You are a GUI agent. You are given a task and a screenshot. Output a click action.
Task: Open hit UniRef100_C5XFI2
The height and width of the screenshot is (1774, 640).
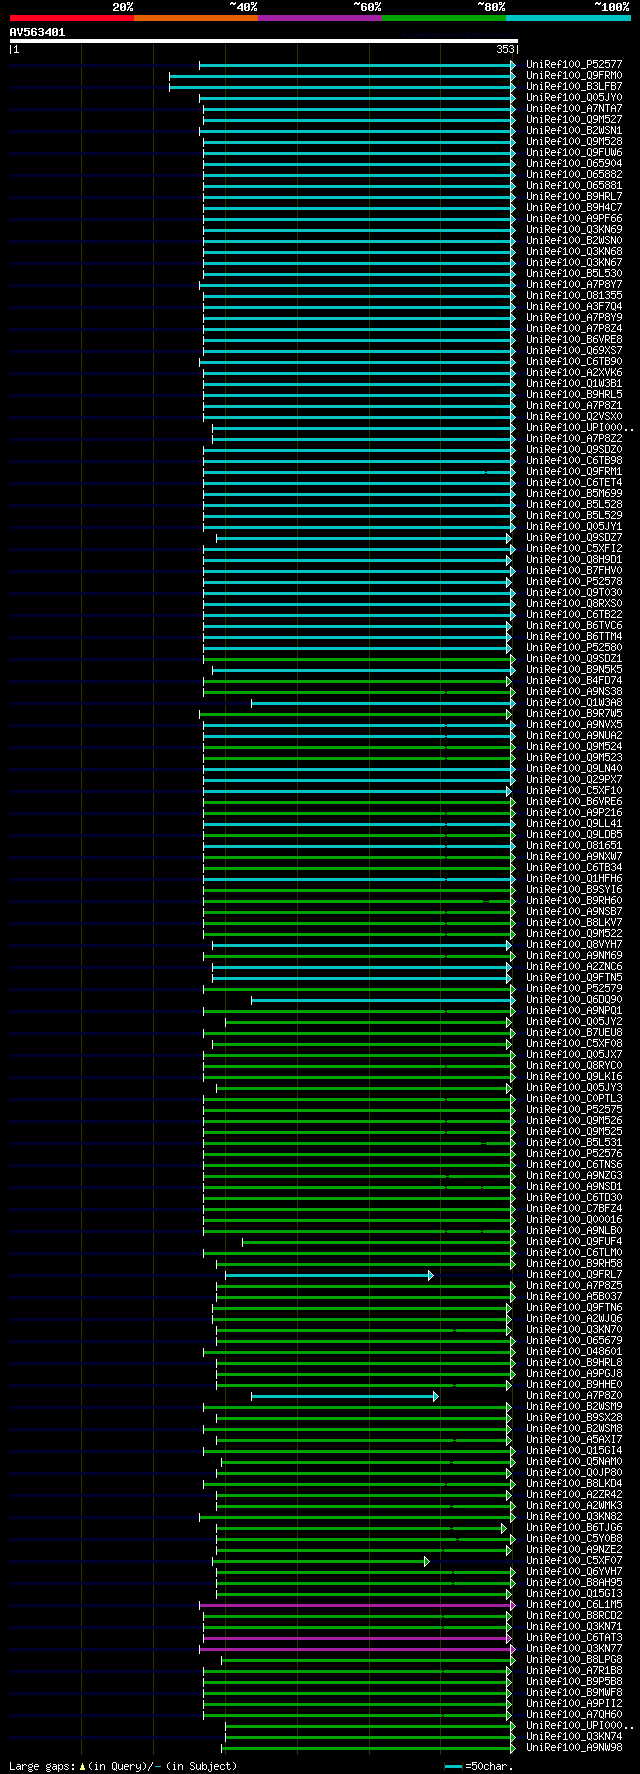574,549
